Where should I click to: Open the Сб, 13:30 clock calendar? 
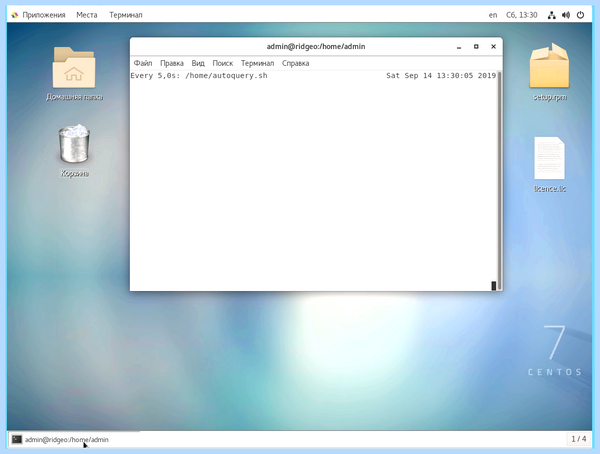point(522,15)
